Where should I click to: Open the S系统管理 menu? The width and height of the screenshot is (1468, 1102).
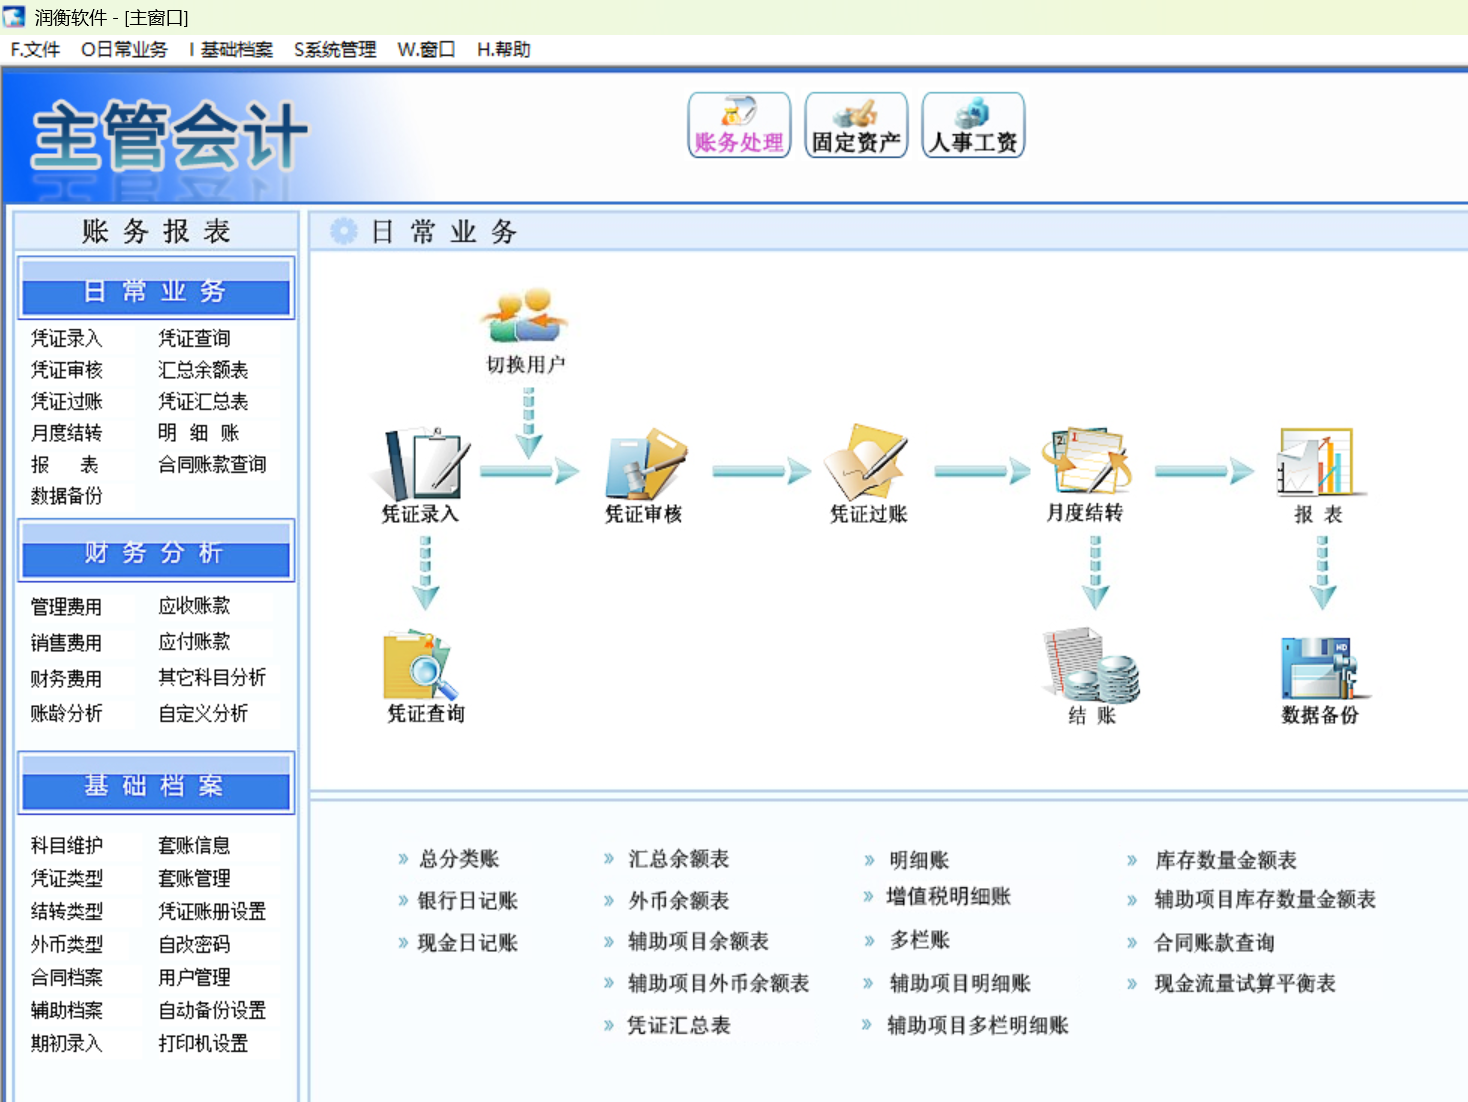[335, 50]
